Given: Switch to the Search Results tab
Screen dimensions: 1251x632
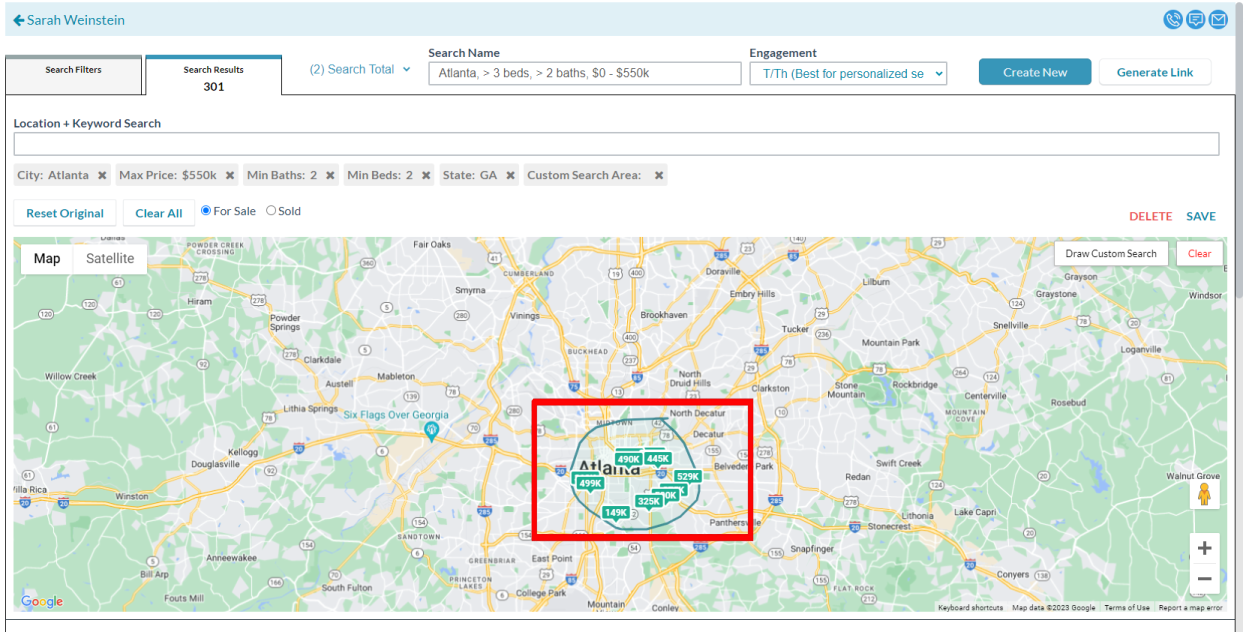Looking at the screenshot, I should [x=213, y=77].
